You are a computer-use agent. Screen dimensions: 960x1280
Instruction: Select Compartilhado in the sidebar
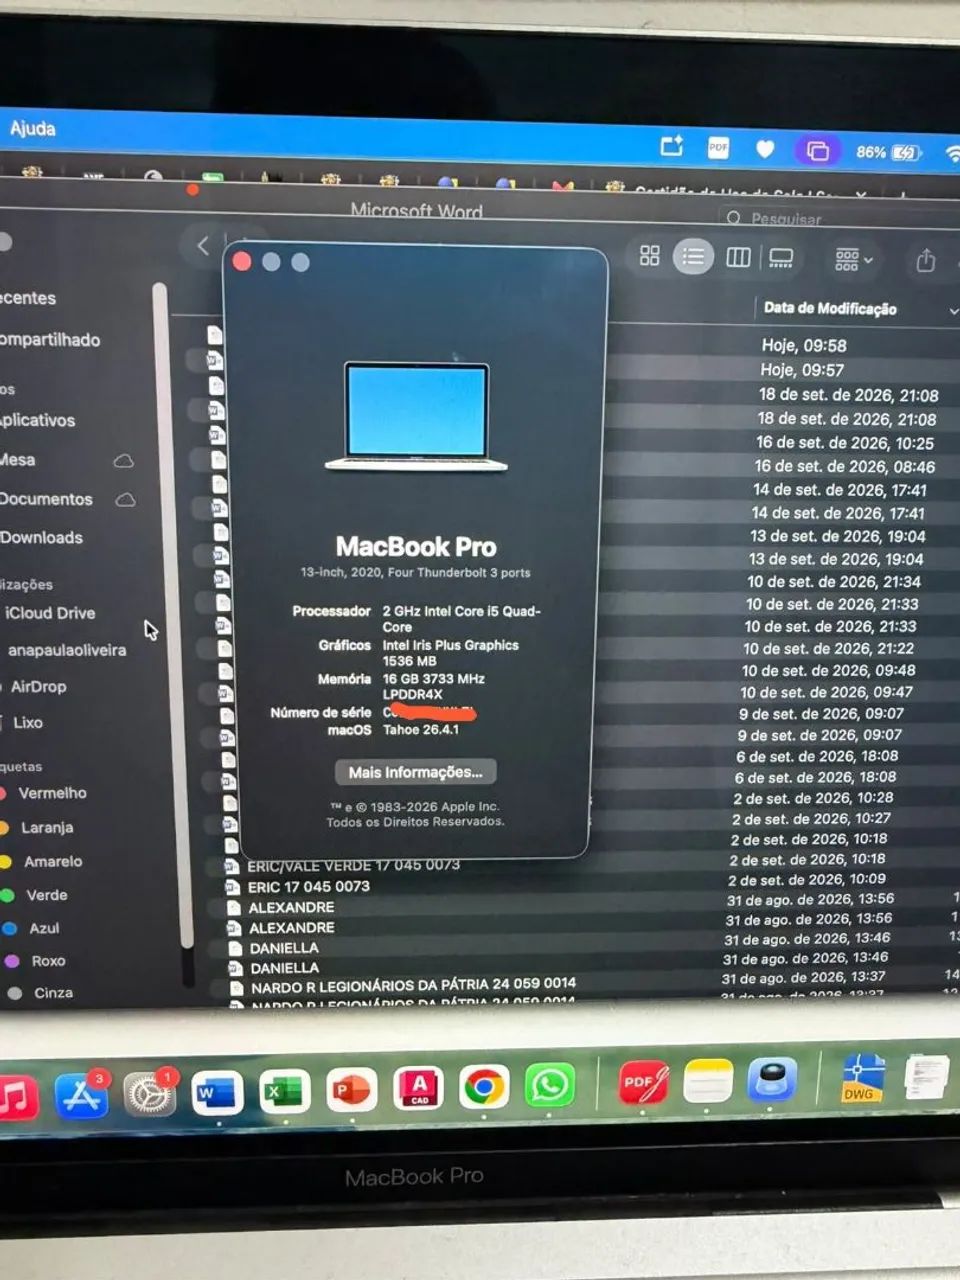click(50, 339)
